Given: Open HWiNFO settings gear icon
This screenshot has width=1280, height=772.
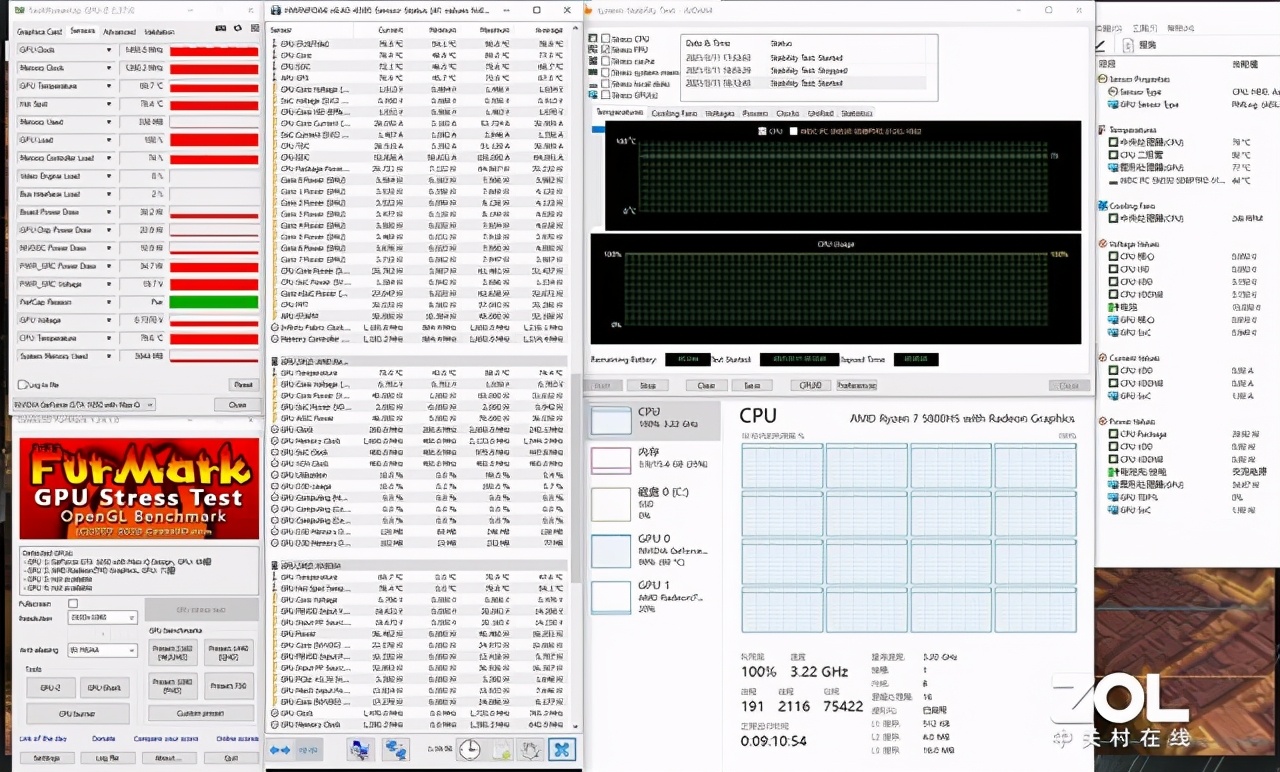Looking at the screenshot, I should [532, 749].
